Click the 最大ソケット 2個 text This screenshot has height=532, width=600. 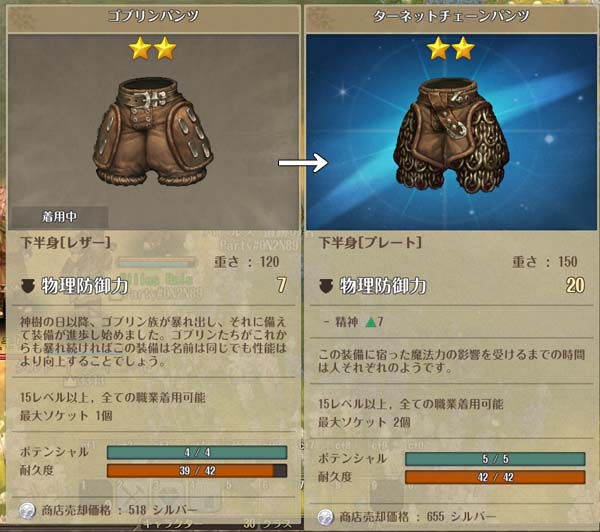[x=364, y=422]
